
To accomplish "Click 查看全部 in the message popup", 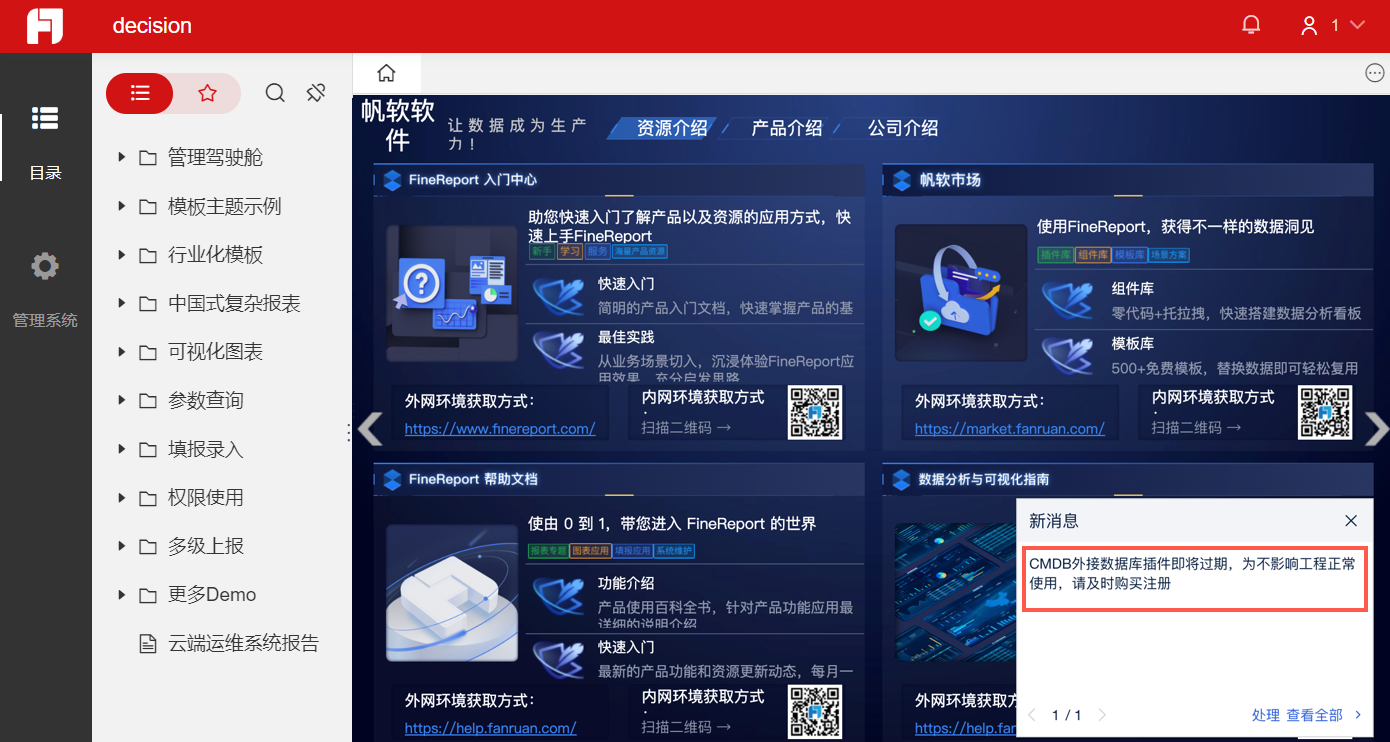I will click(x=1314, y=715).
